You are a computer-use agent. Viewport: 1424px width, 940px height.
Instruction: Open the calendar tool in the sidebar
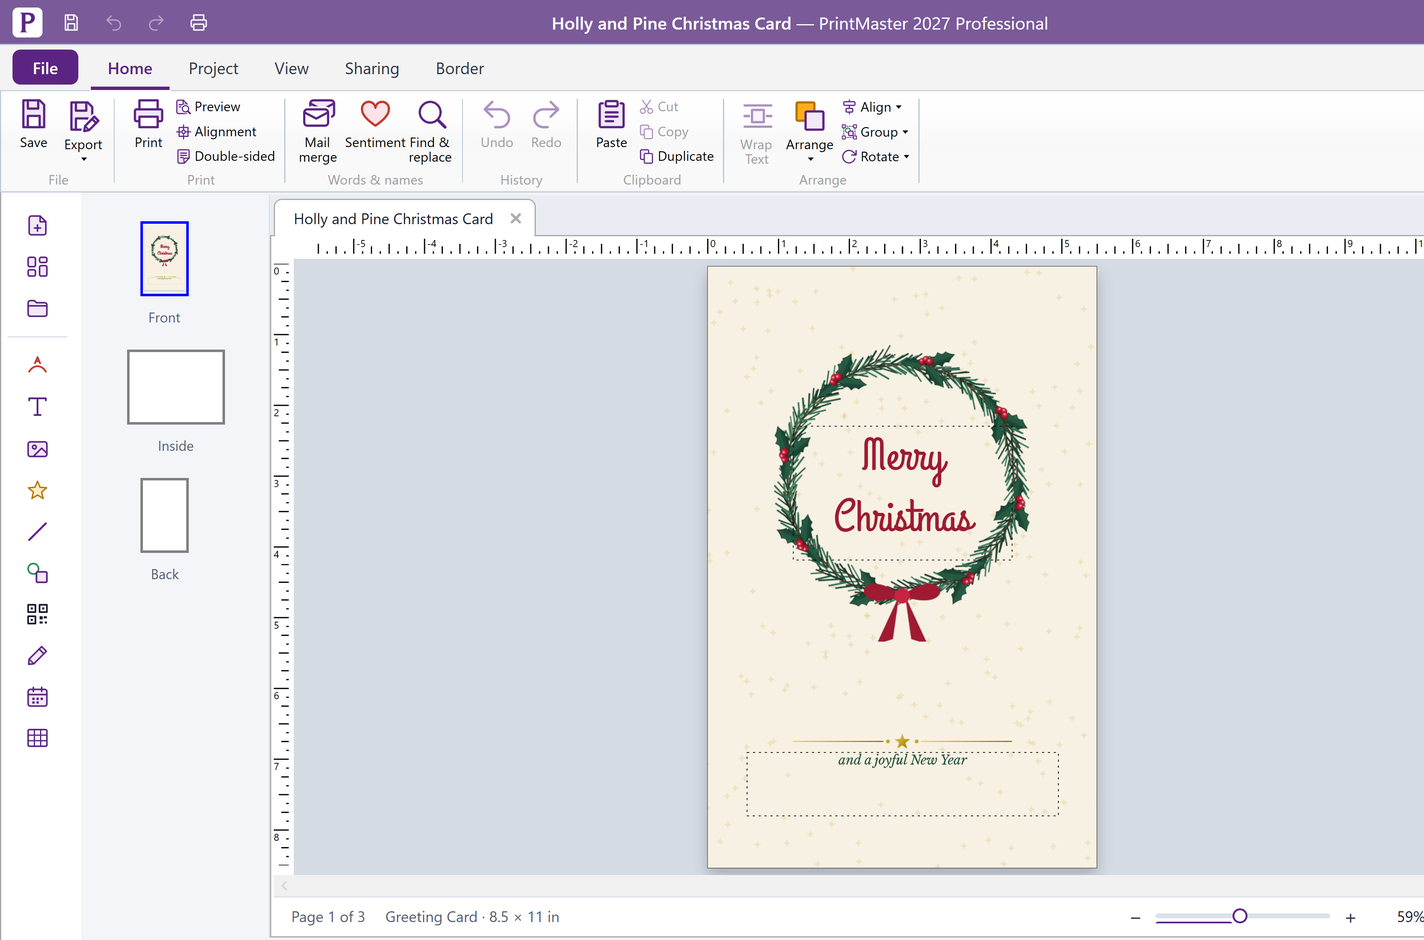37,697
